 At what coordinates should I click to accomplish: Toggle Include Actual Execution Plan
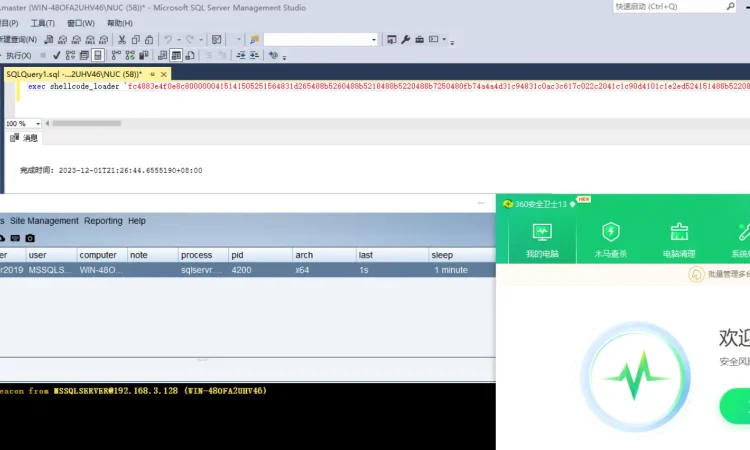click(x=116, y=55)
